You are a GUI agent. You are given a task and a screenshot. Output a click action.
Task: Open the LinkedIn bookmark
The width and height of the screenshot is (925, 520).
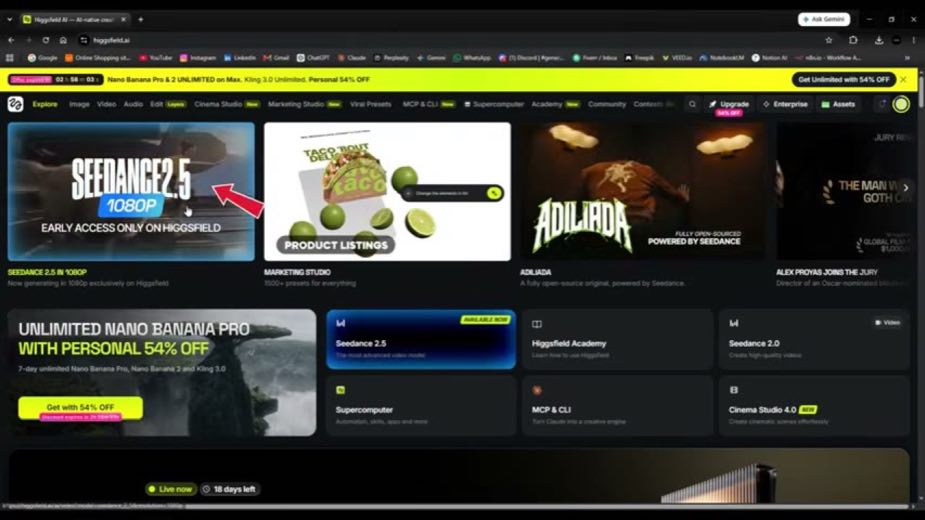click(x=240, y=58)
